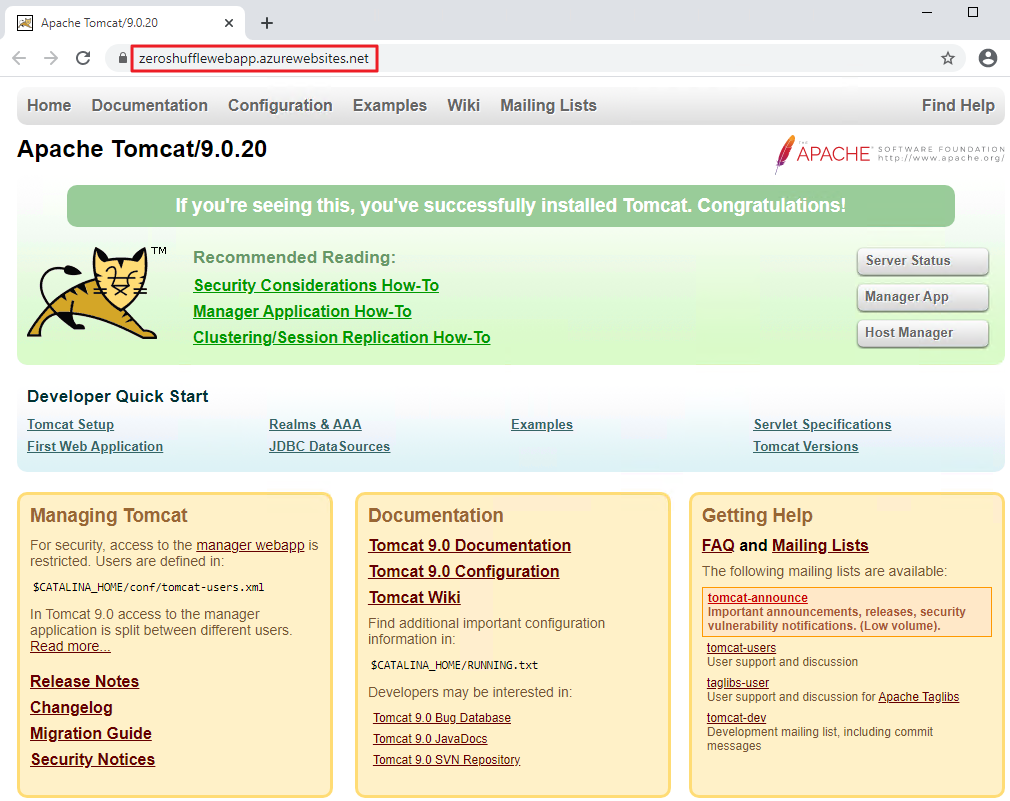The height and width of the screenshot is (801, 1010).
Task: Open the First Web Application link
Action: coord(95,447)
